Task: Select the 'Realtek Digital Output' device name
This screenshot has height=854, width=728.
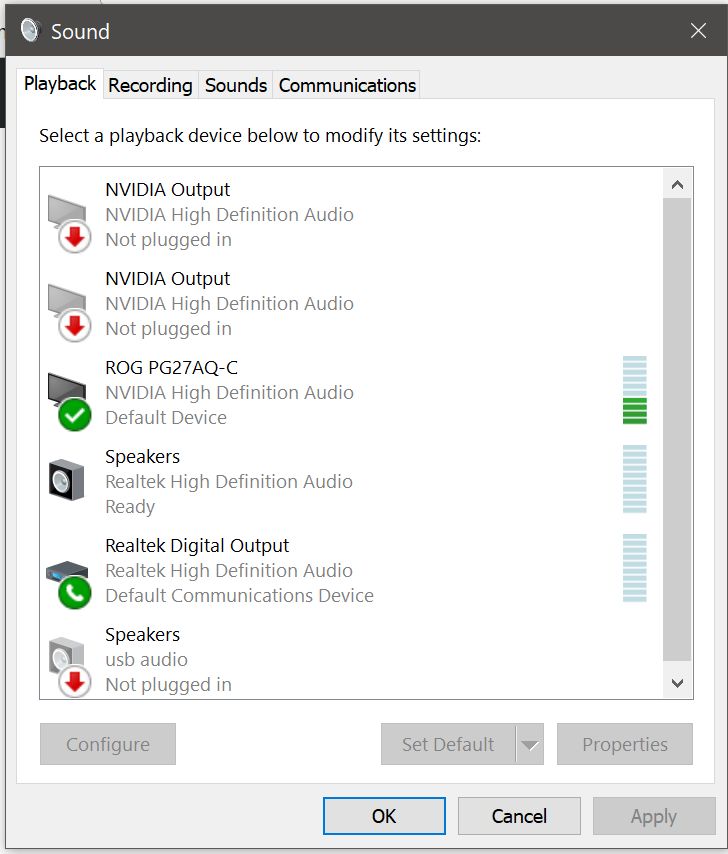Action: [197, 545]
